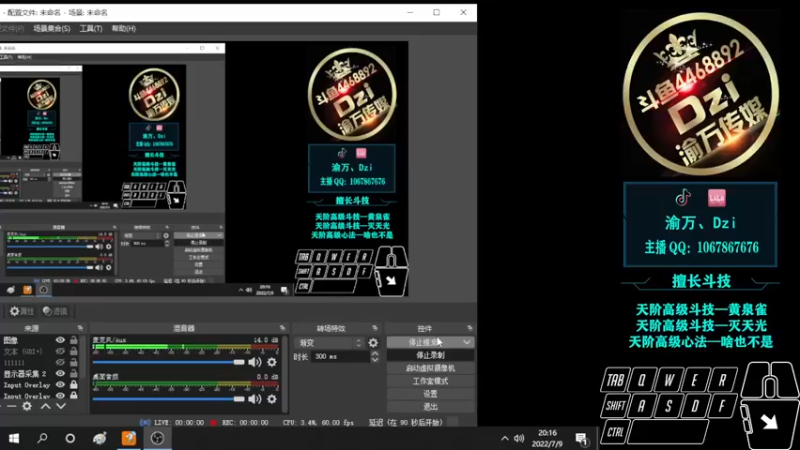Lock the 文本 (GDI+) source

pos(73,351)
